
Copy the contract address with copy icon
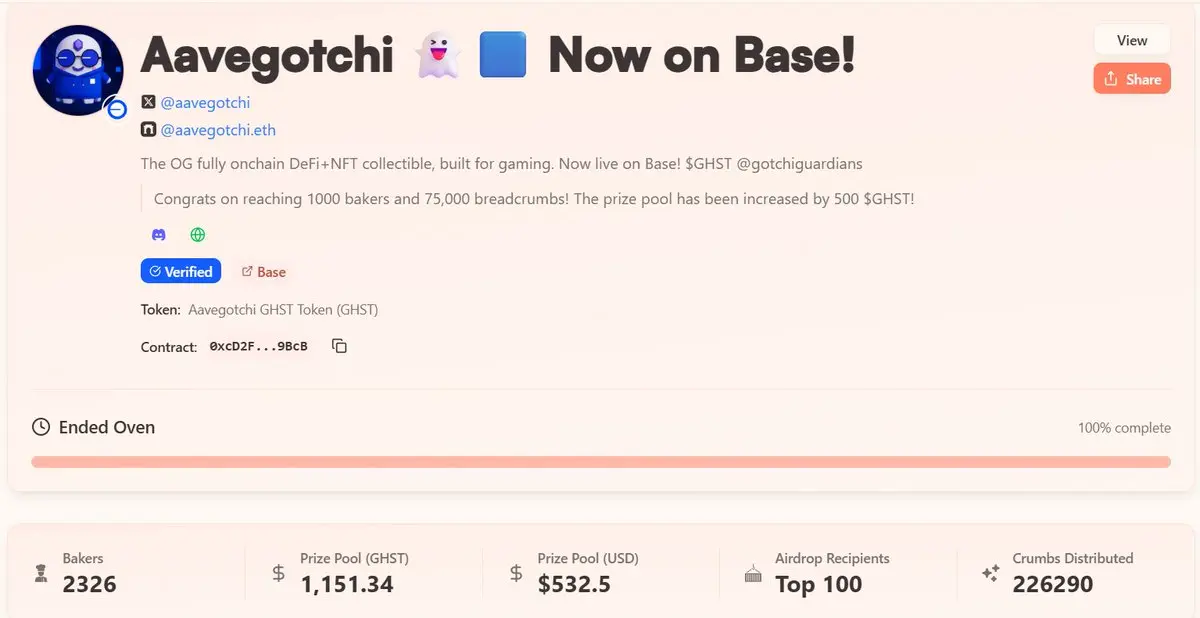(x=339, y=346)
